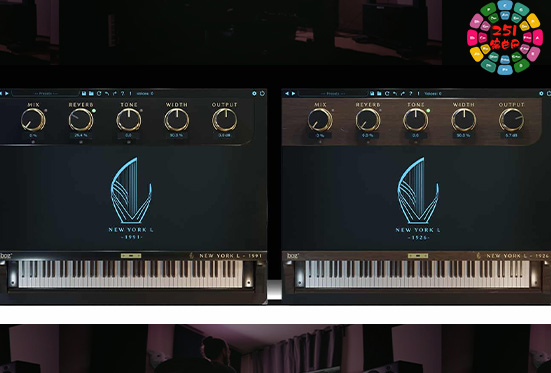The image size is (551, 373).
Task: Click Output value 5.7 dB in 1926 plugin
Action: point(511,135)
